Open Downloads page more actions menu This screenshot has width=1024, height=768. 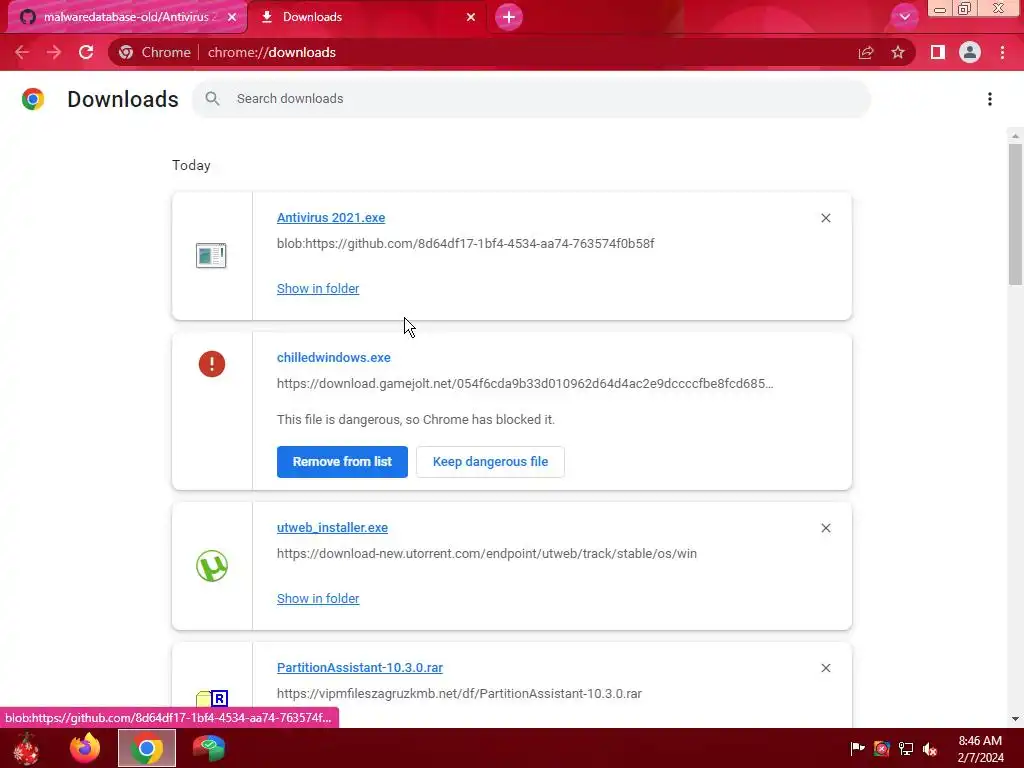tap(990, 99)
